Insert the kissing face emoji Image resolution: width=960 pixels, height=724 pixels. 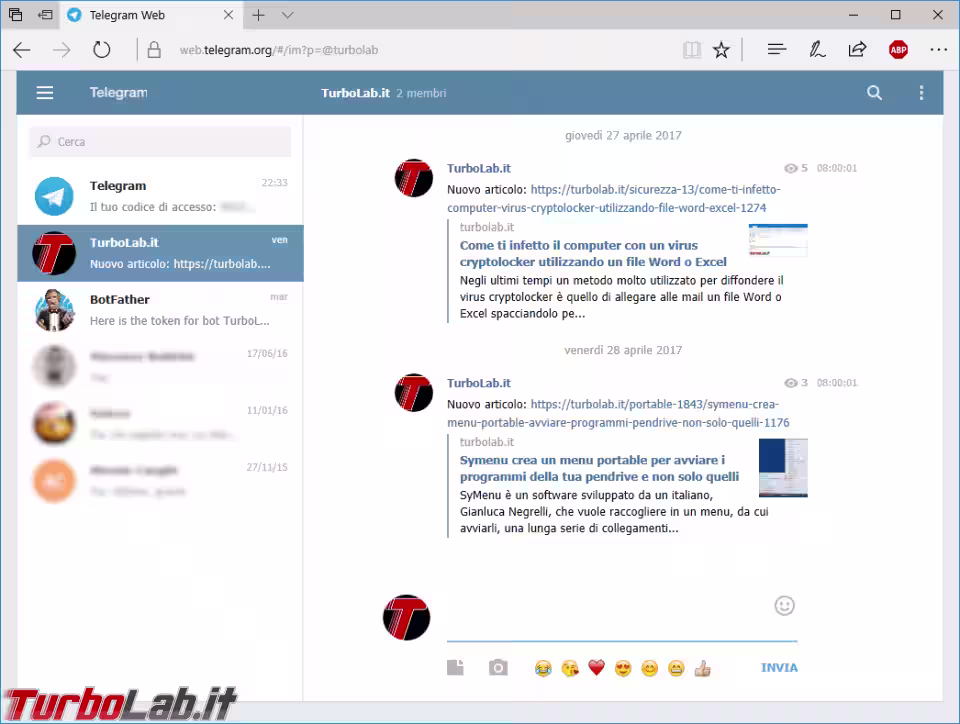click(x=569, y=668)
